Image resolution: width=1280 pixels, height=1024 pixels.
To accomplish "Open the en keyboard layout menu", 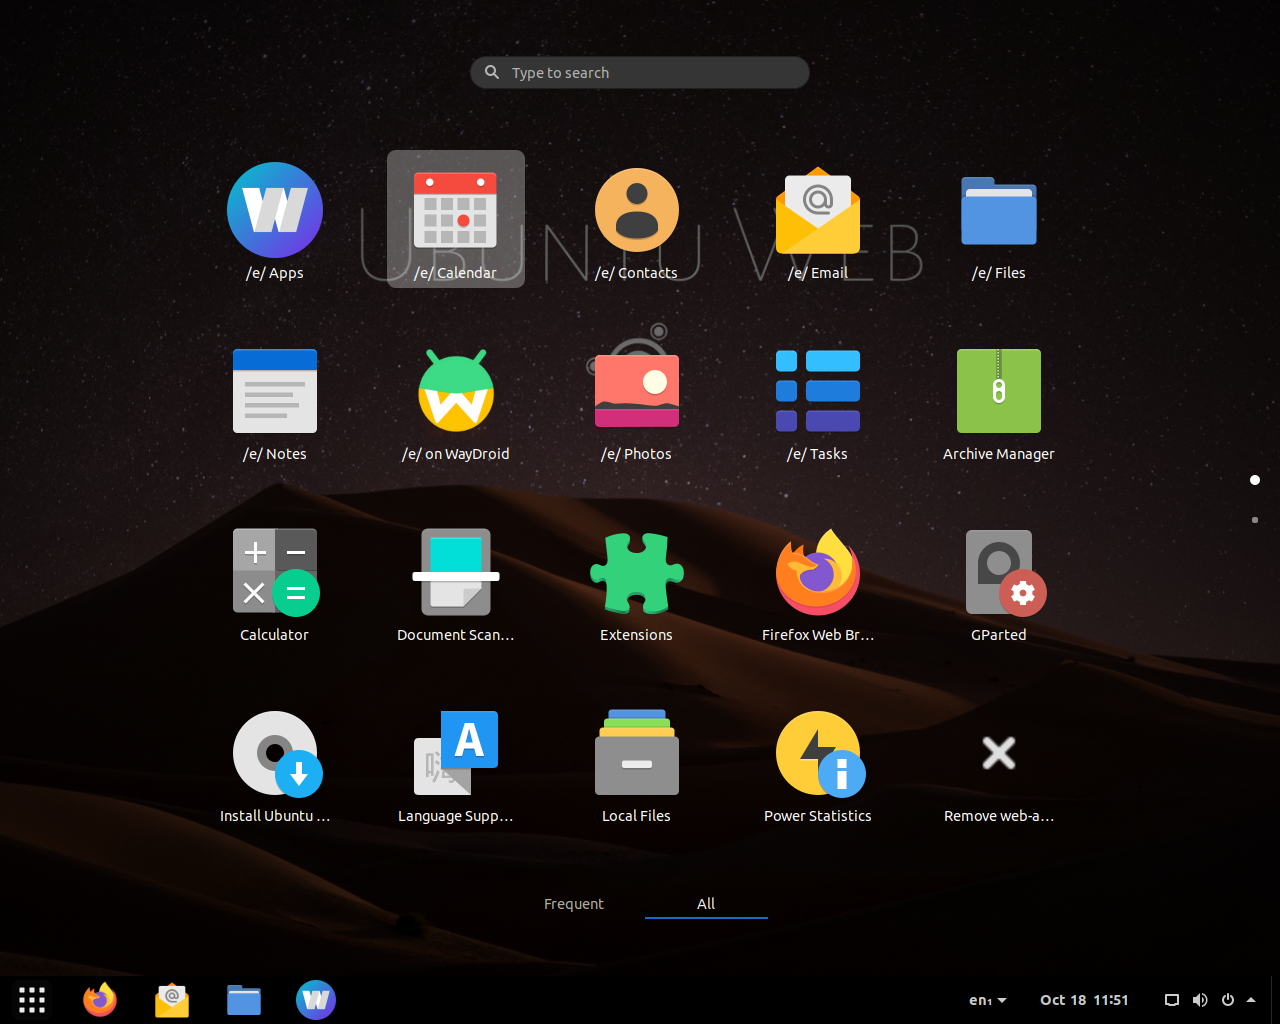I will click(x=988, y=1000).
